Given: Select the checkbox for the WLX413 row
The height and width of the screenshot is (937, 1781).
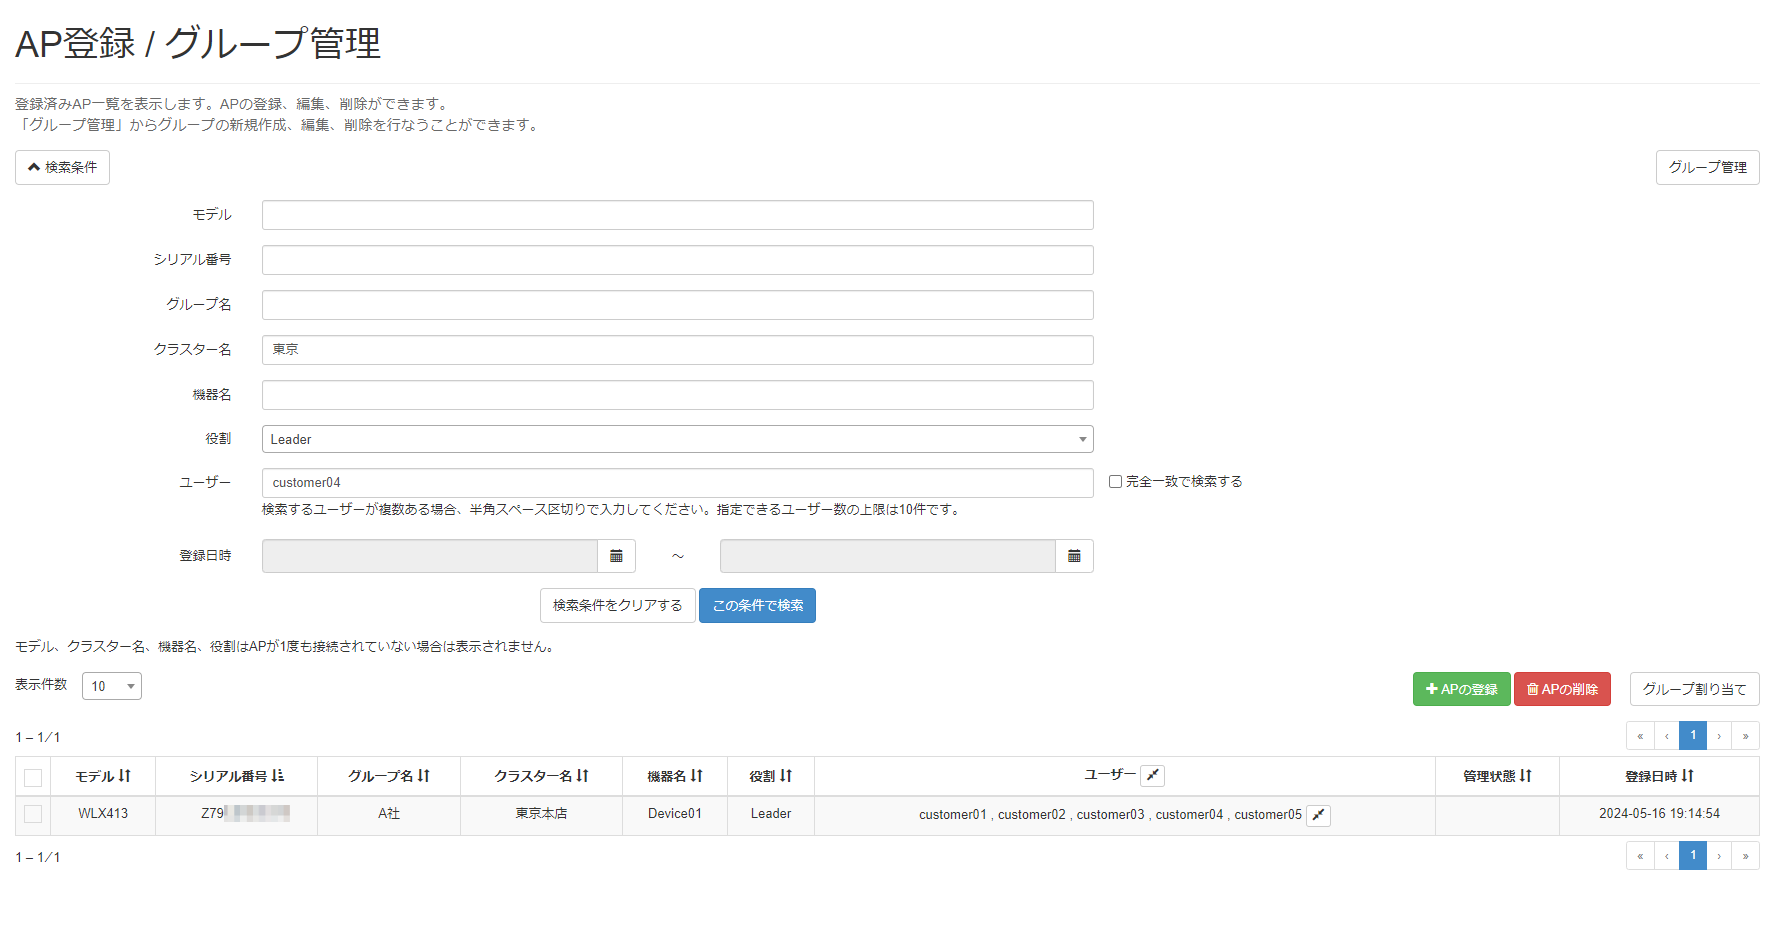Looking at the screenshot, I should [x=32, y=815].
